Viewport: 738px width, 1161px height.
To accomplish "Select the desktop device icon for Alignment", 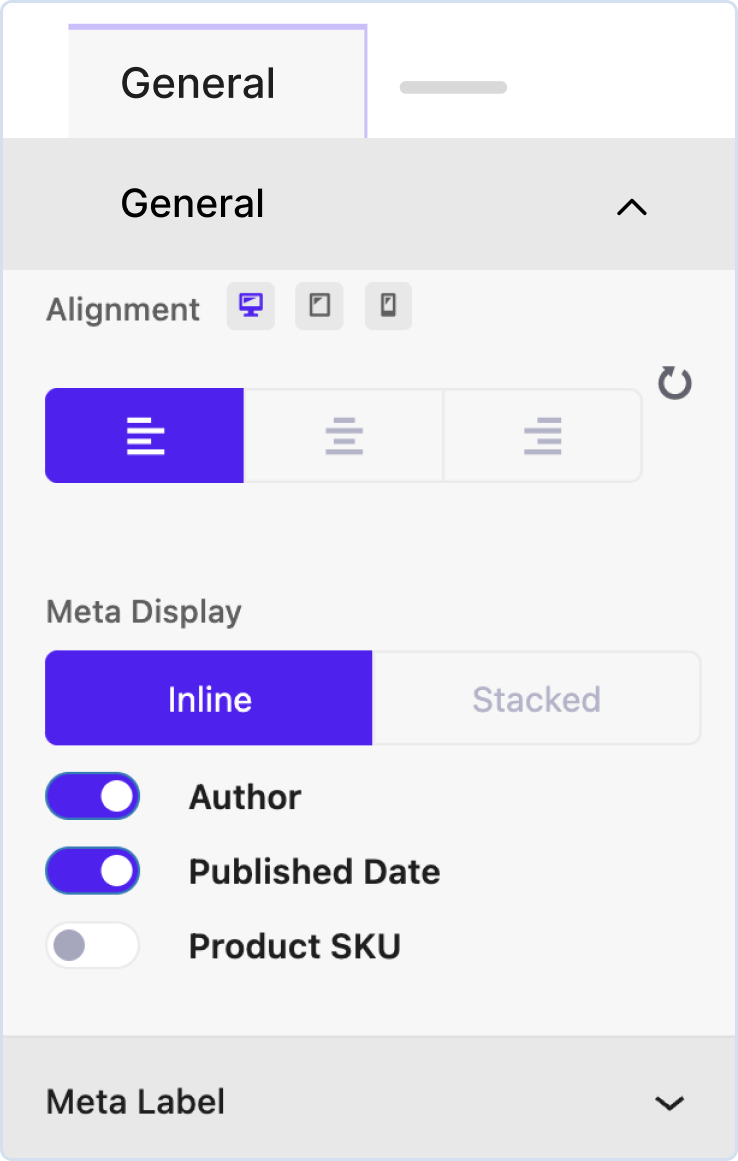I will coord(250,306).
